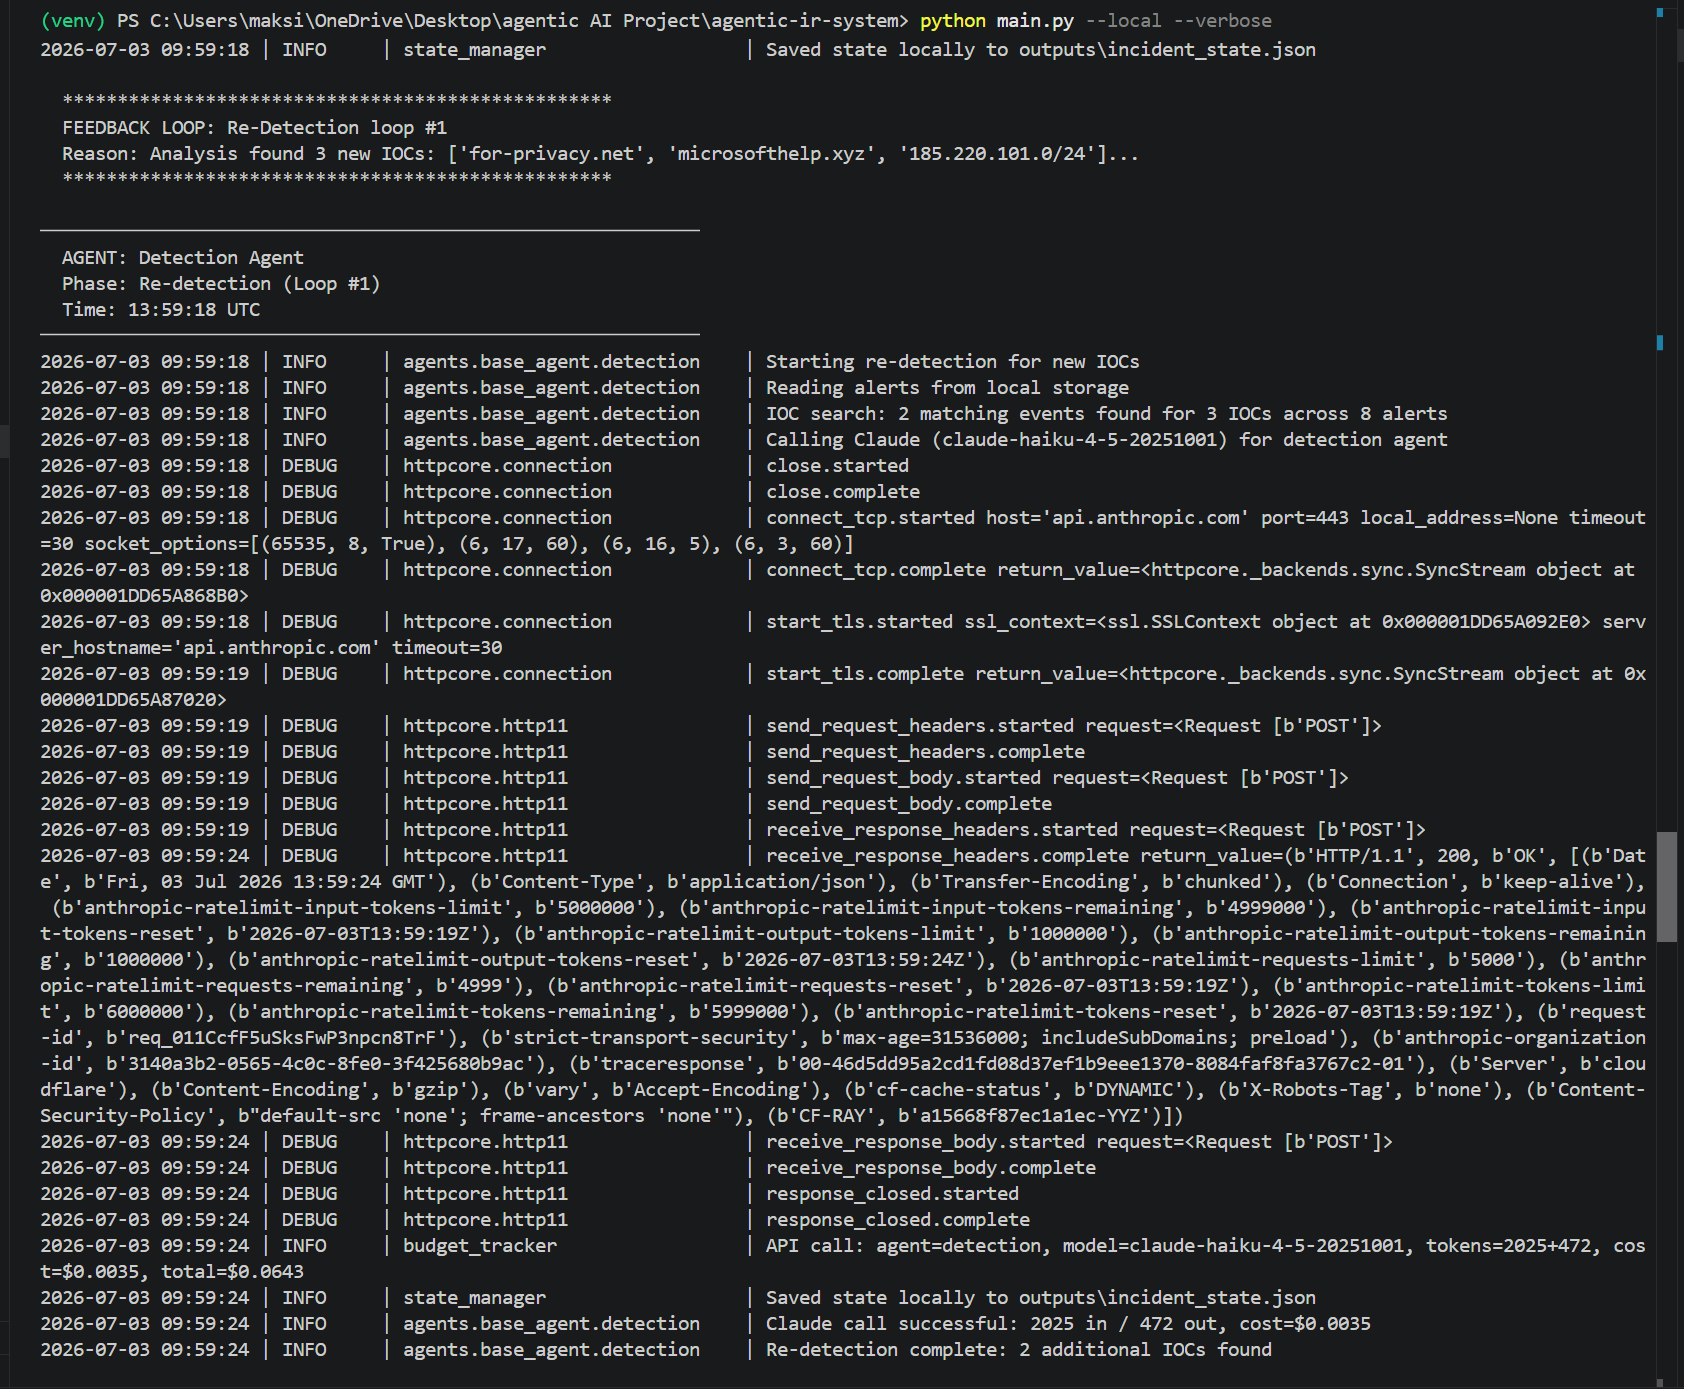Image resolution: width=1684 pixels, height=1389 pixels.
Task: Click the 'close.started' debug message
Action: [x=838, y=466]
